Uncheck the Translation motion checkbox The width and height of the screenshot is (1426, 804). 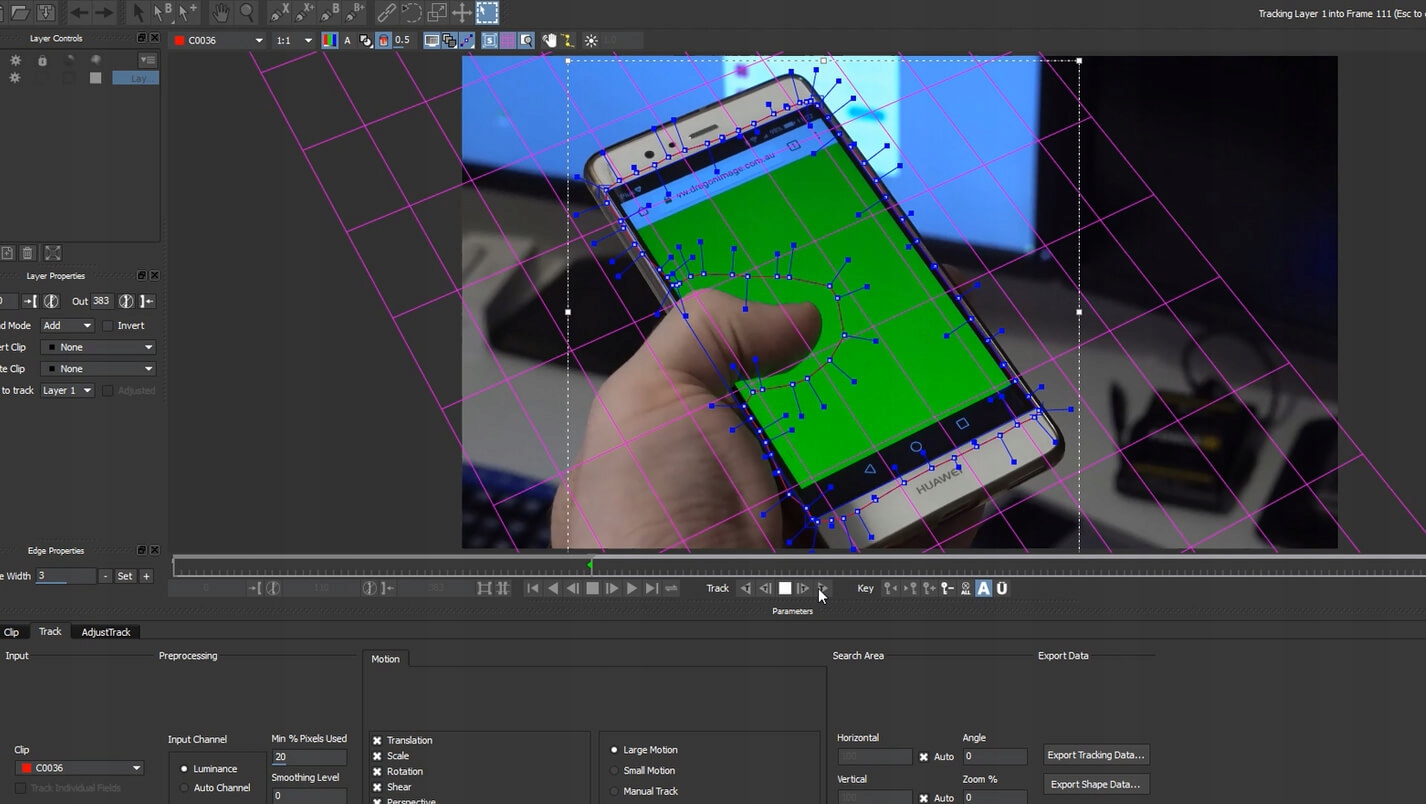point(378,741)
